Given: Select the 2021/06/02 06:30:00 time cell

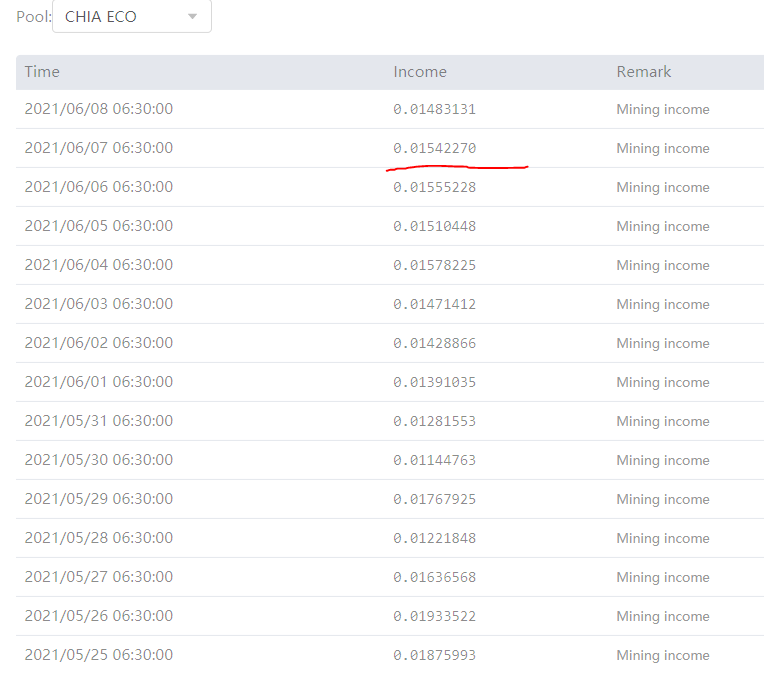Looking at the screenshot, I should point(99,343).
